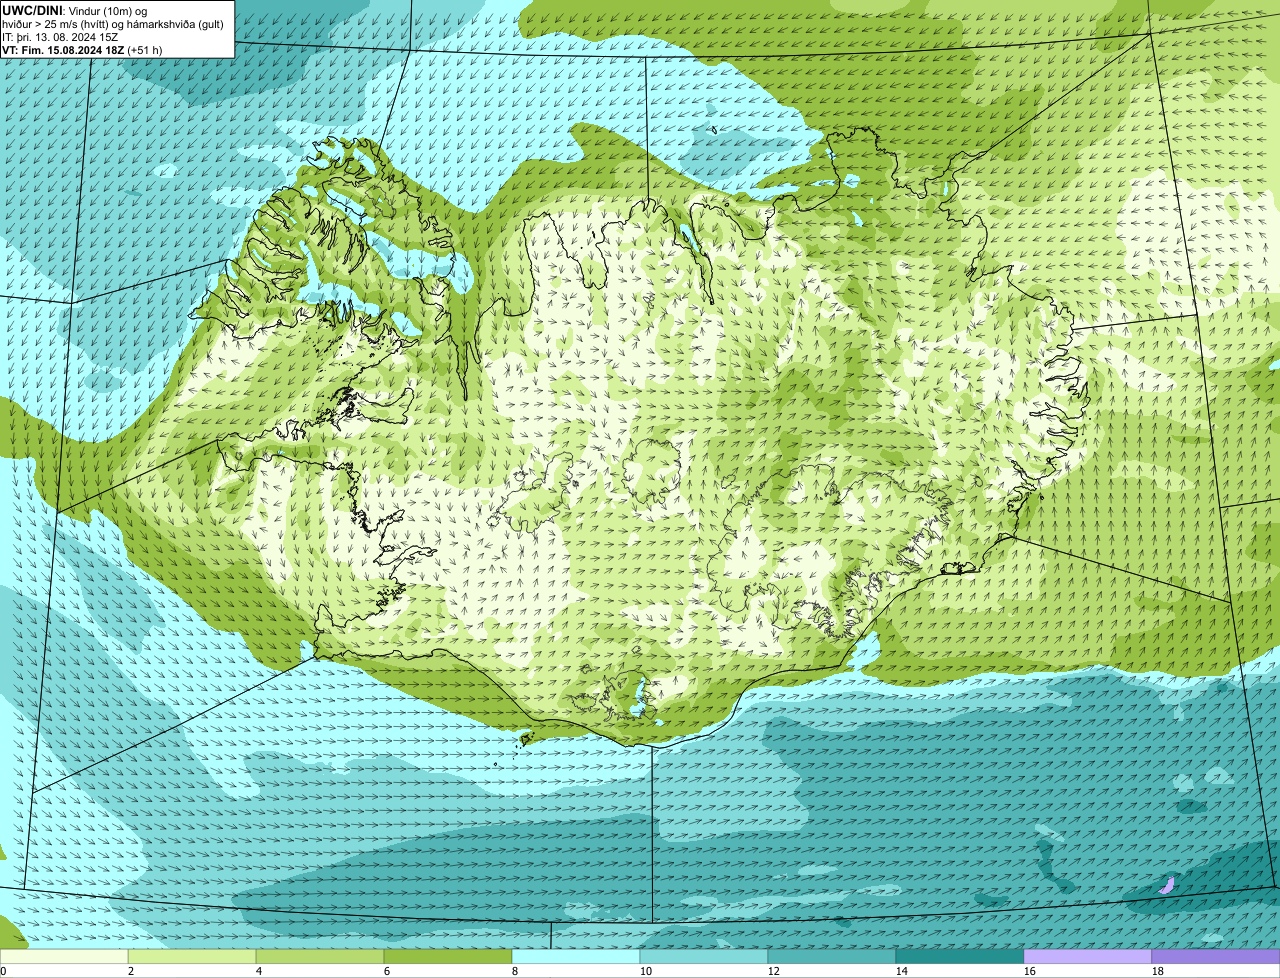Click the purple legend swatch above 18
1280x978 pixels.
click(x=1216, y=957)
